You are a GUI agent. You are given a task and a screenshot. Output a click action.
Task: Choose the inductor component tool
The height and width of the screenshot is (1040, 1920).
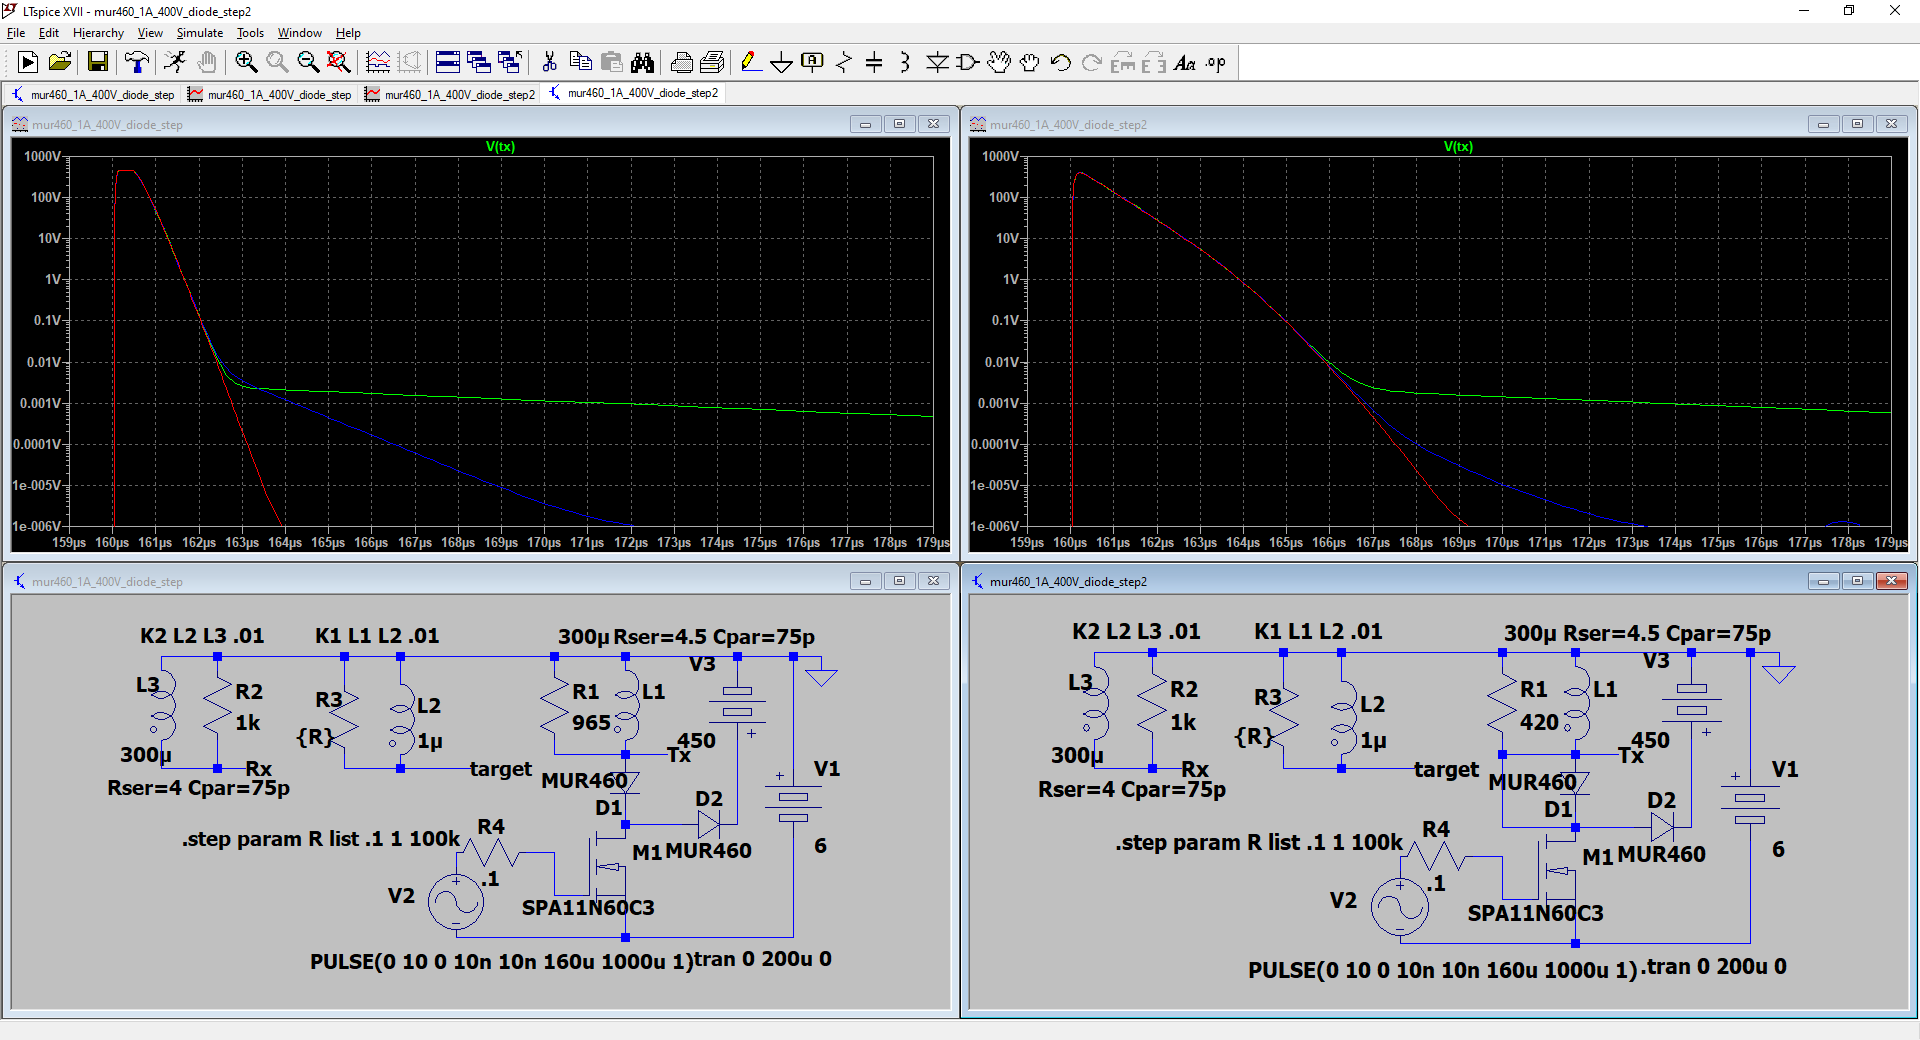(x=904, y=63)
